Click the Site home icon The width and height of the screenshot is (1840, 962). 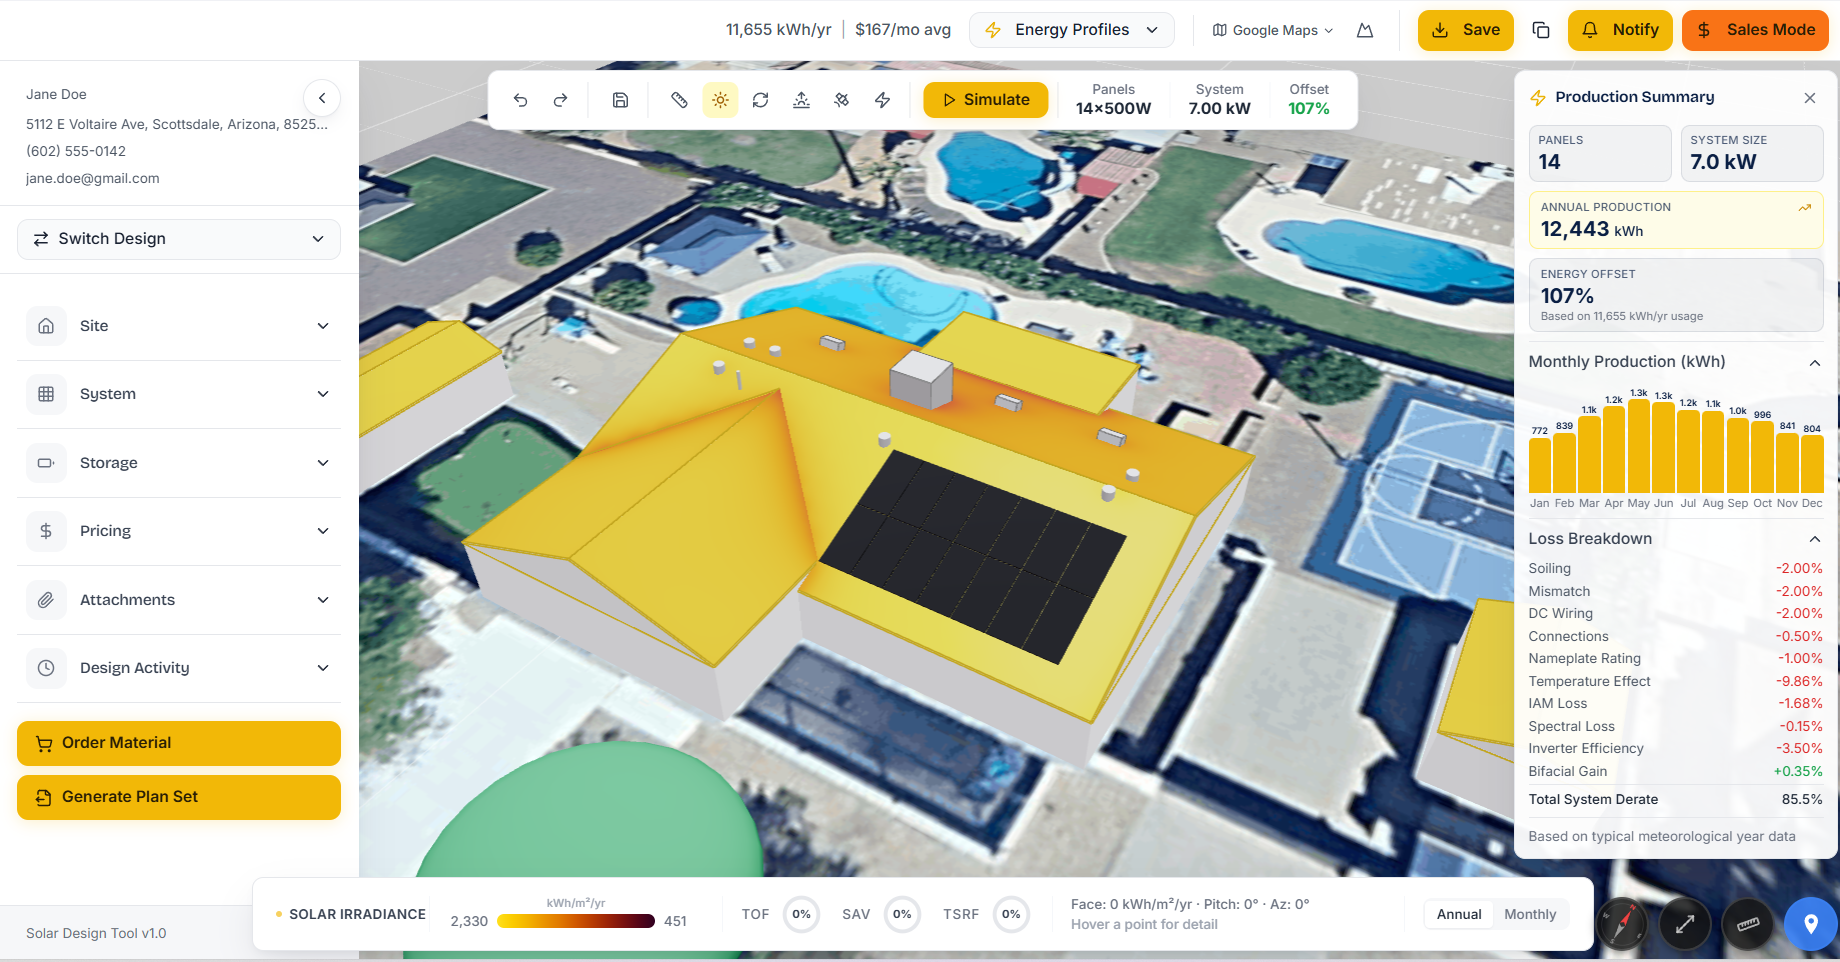(46, 326)
